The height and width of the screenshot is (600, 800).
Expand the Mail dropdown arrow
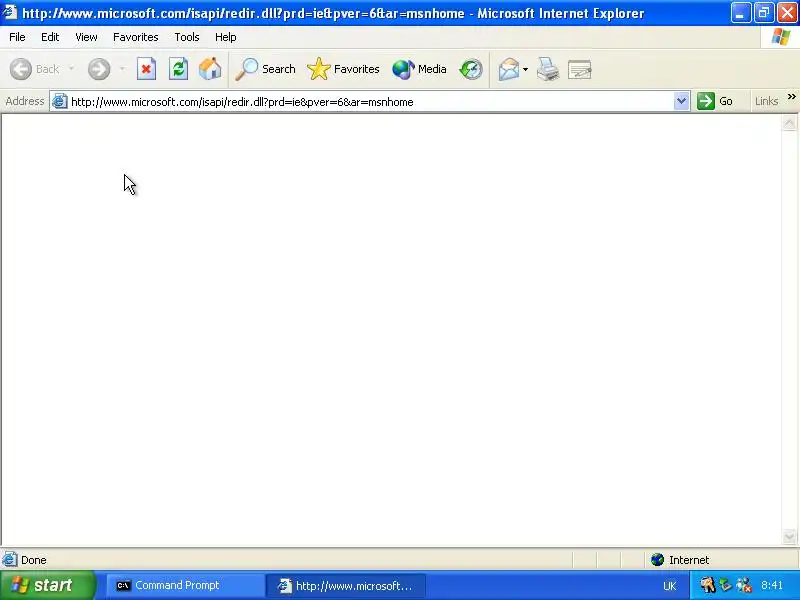pyautogui.click(x=526, y=69)
